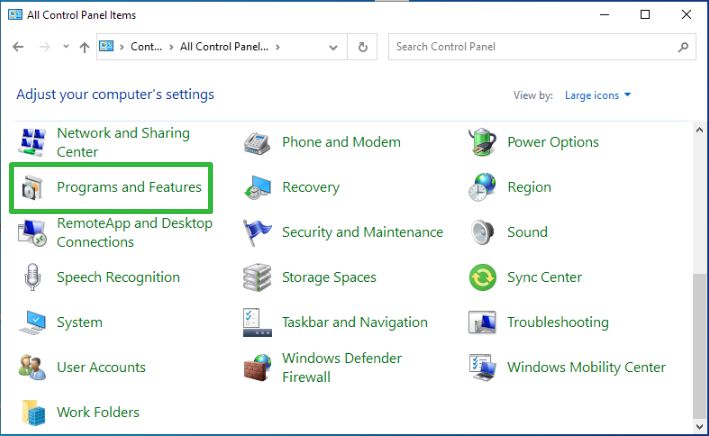Refresh the Control Panel view

coord(363,47)
